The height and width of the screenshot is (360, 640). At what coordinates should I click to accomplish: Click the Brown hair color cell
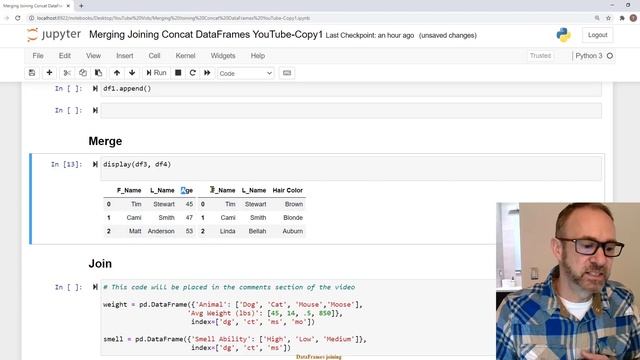294,204
